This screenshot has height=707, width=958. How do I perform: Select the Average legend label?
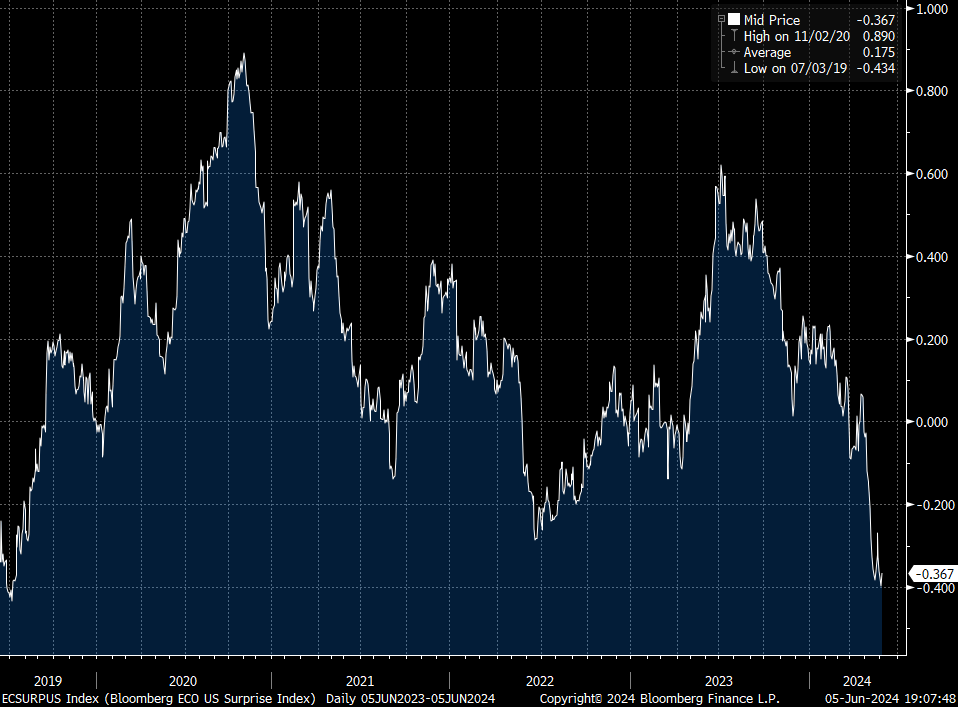point(767,53)
